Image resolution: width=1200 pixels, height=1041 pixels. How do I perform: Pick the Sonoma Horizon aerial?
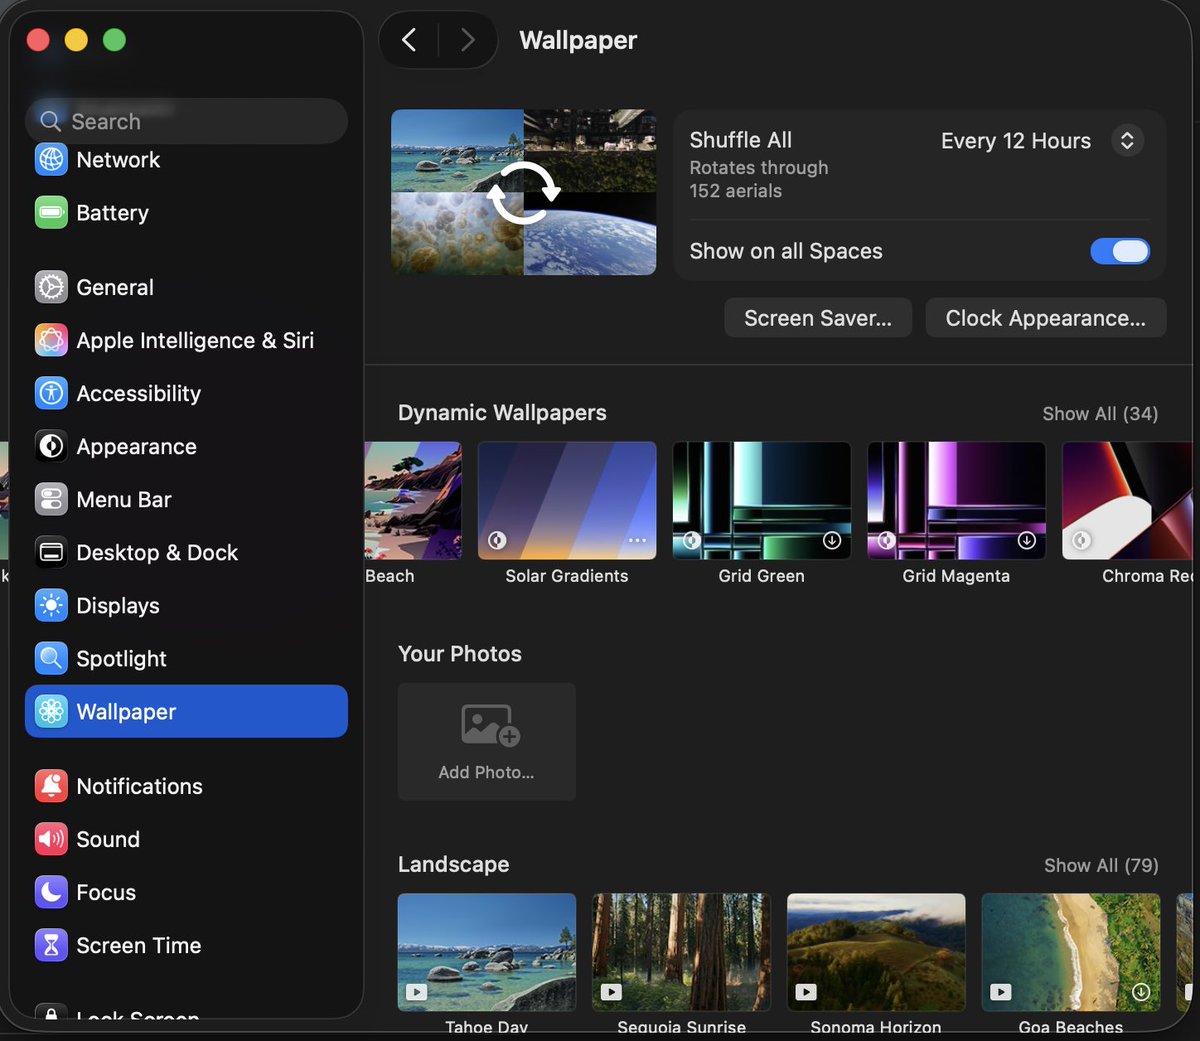(876, 952)
